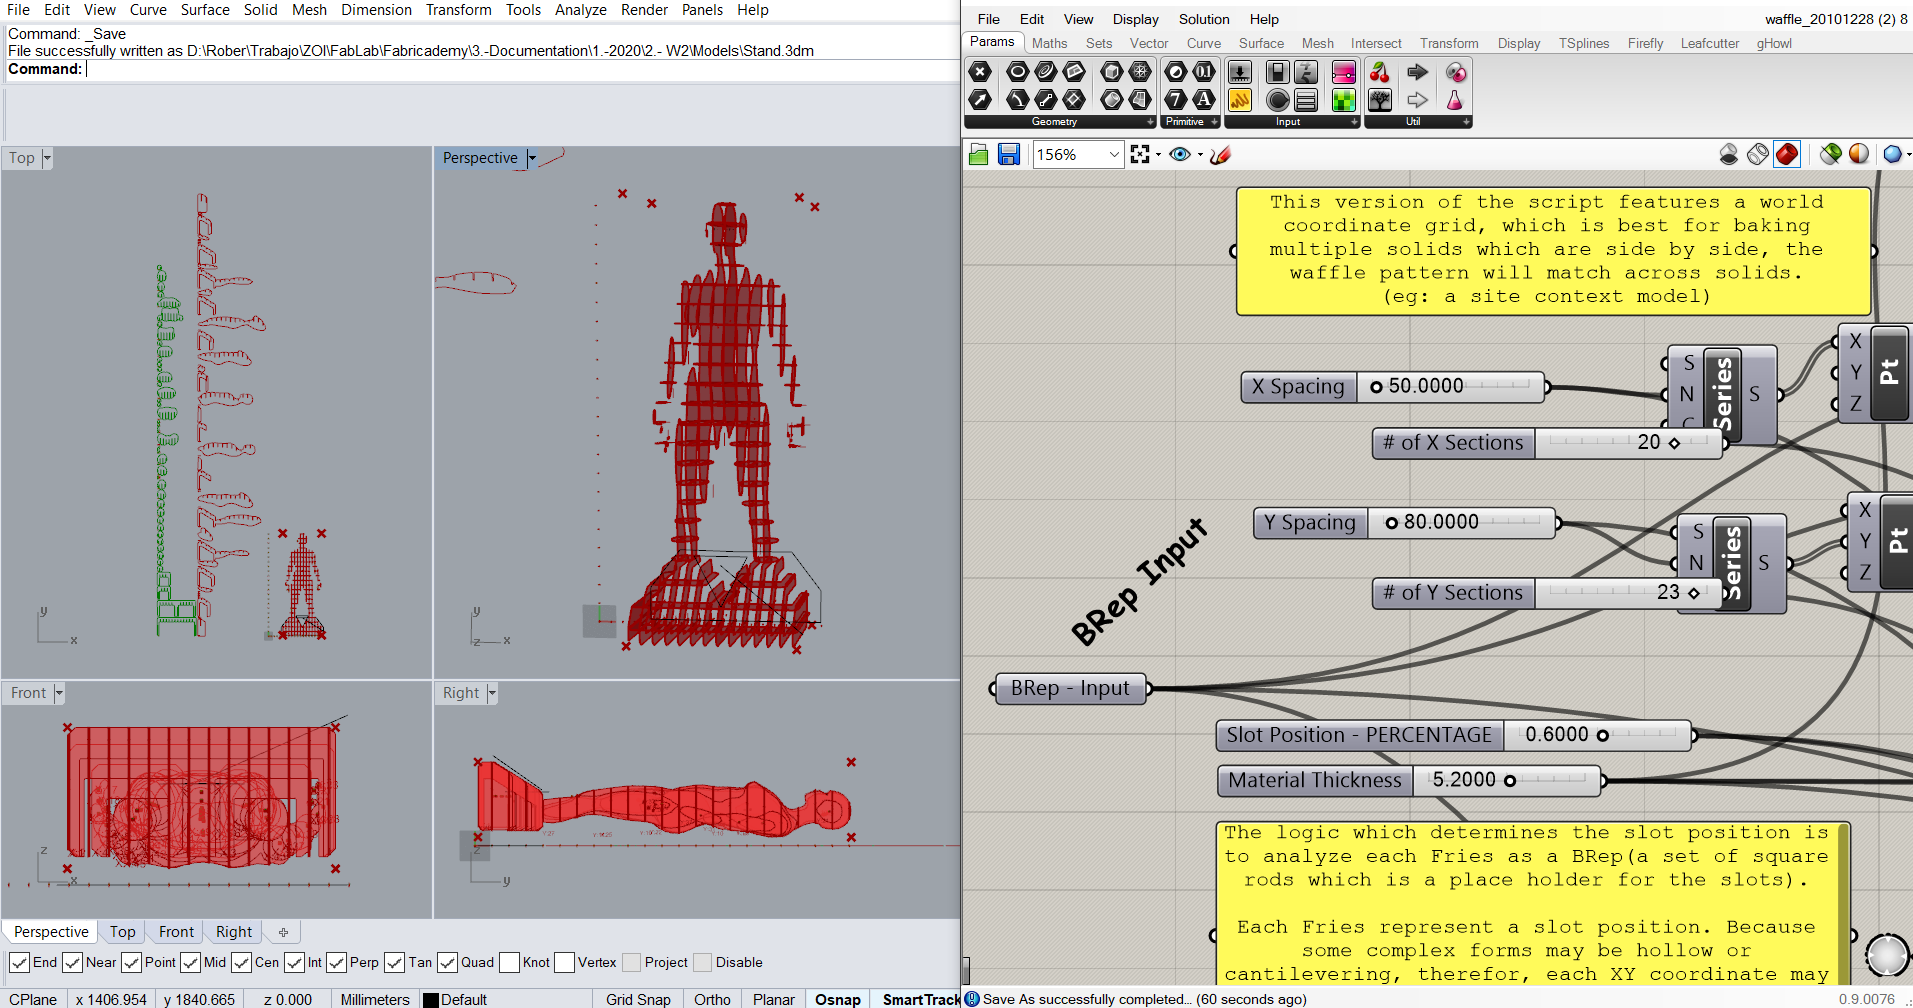Click the Default layer color swatch
This screenshot has width=1913, height=1008.
click(x=431, y=1000)
